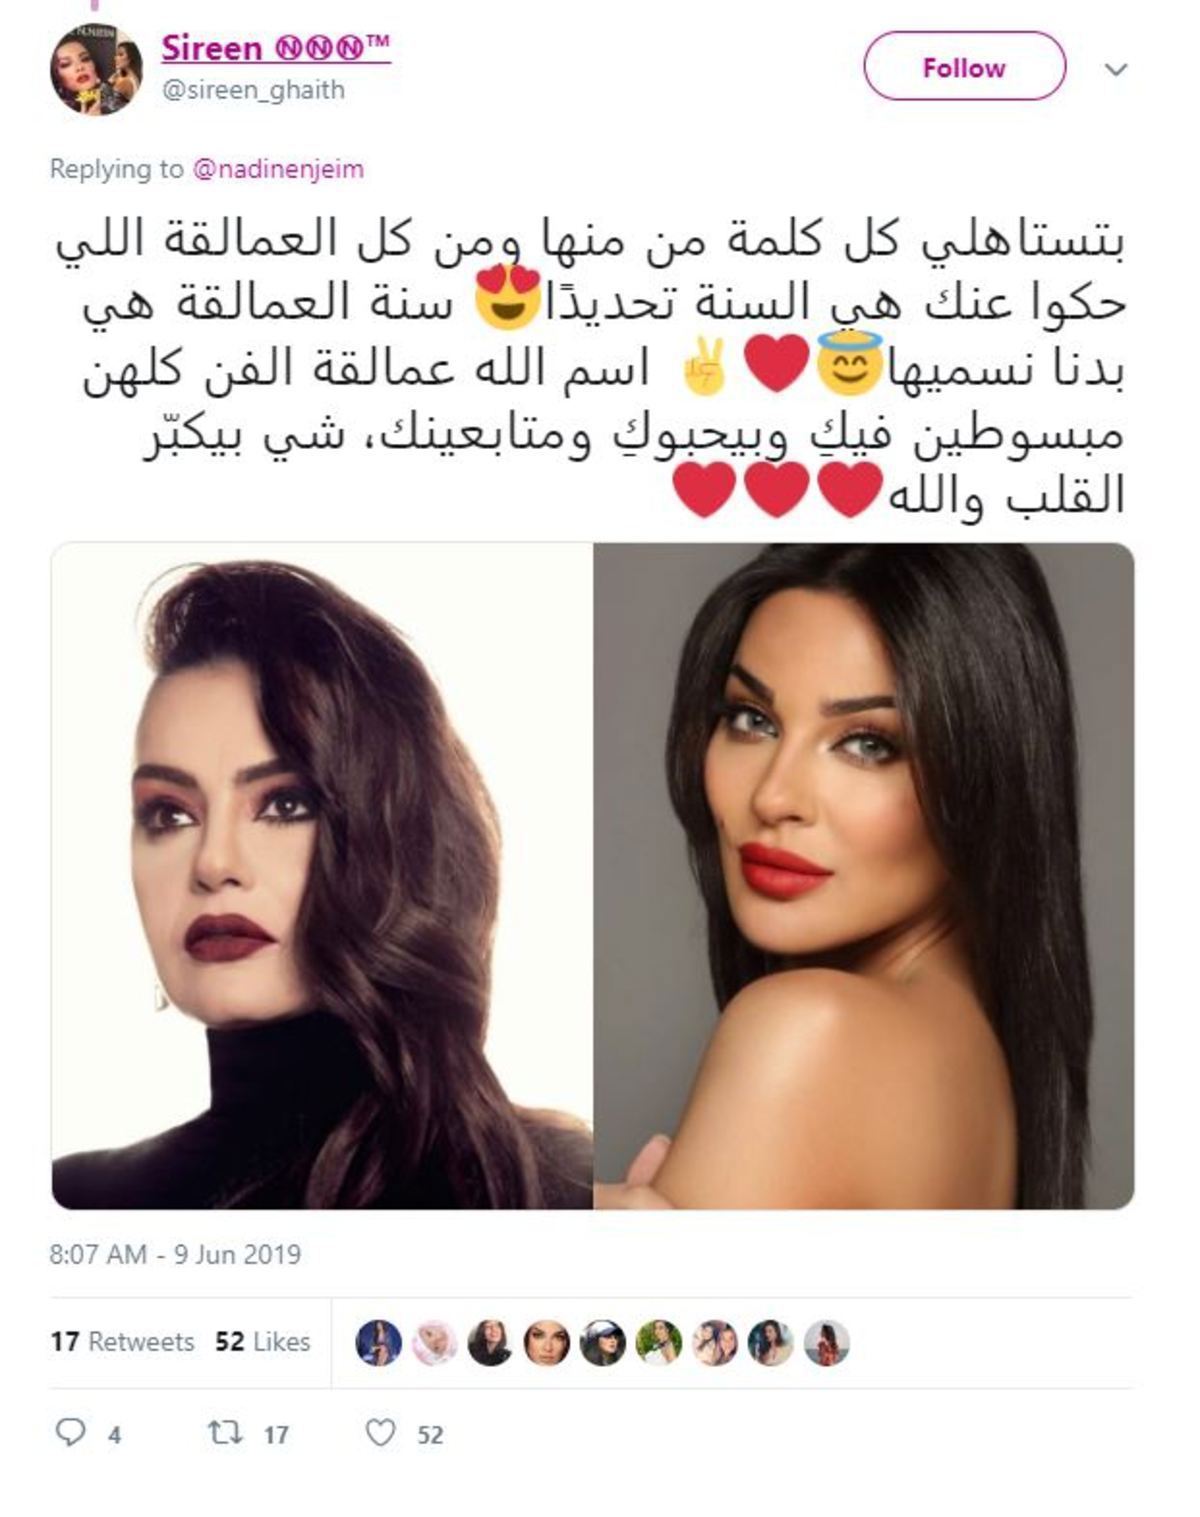The height and width of the screenshot is (1517, 1200).
Task: Open the third liker avatar with dark hair
Action: tap(491, 1342)
